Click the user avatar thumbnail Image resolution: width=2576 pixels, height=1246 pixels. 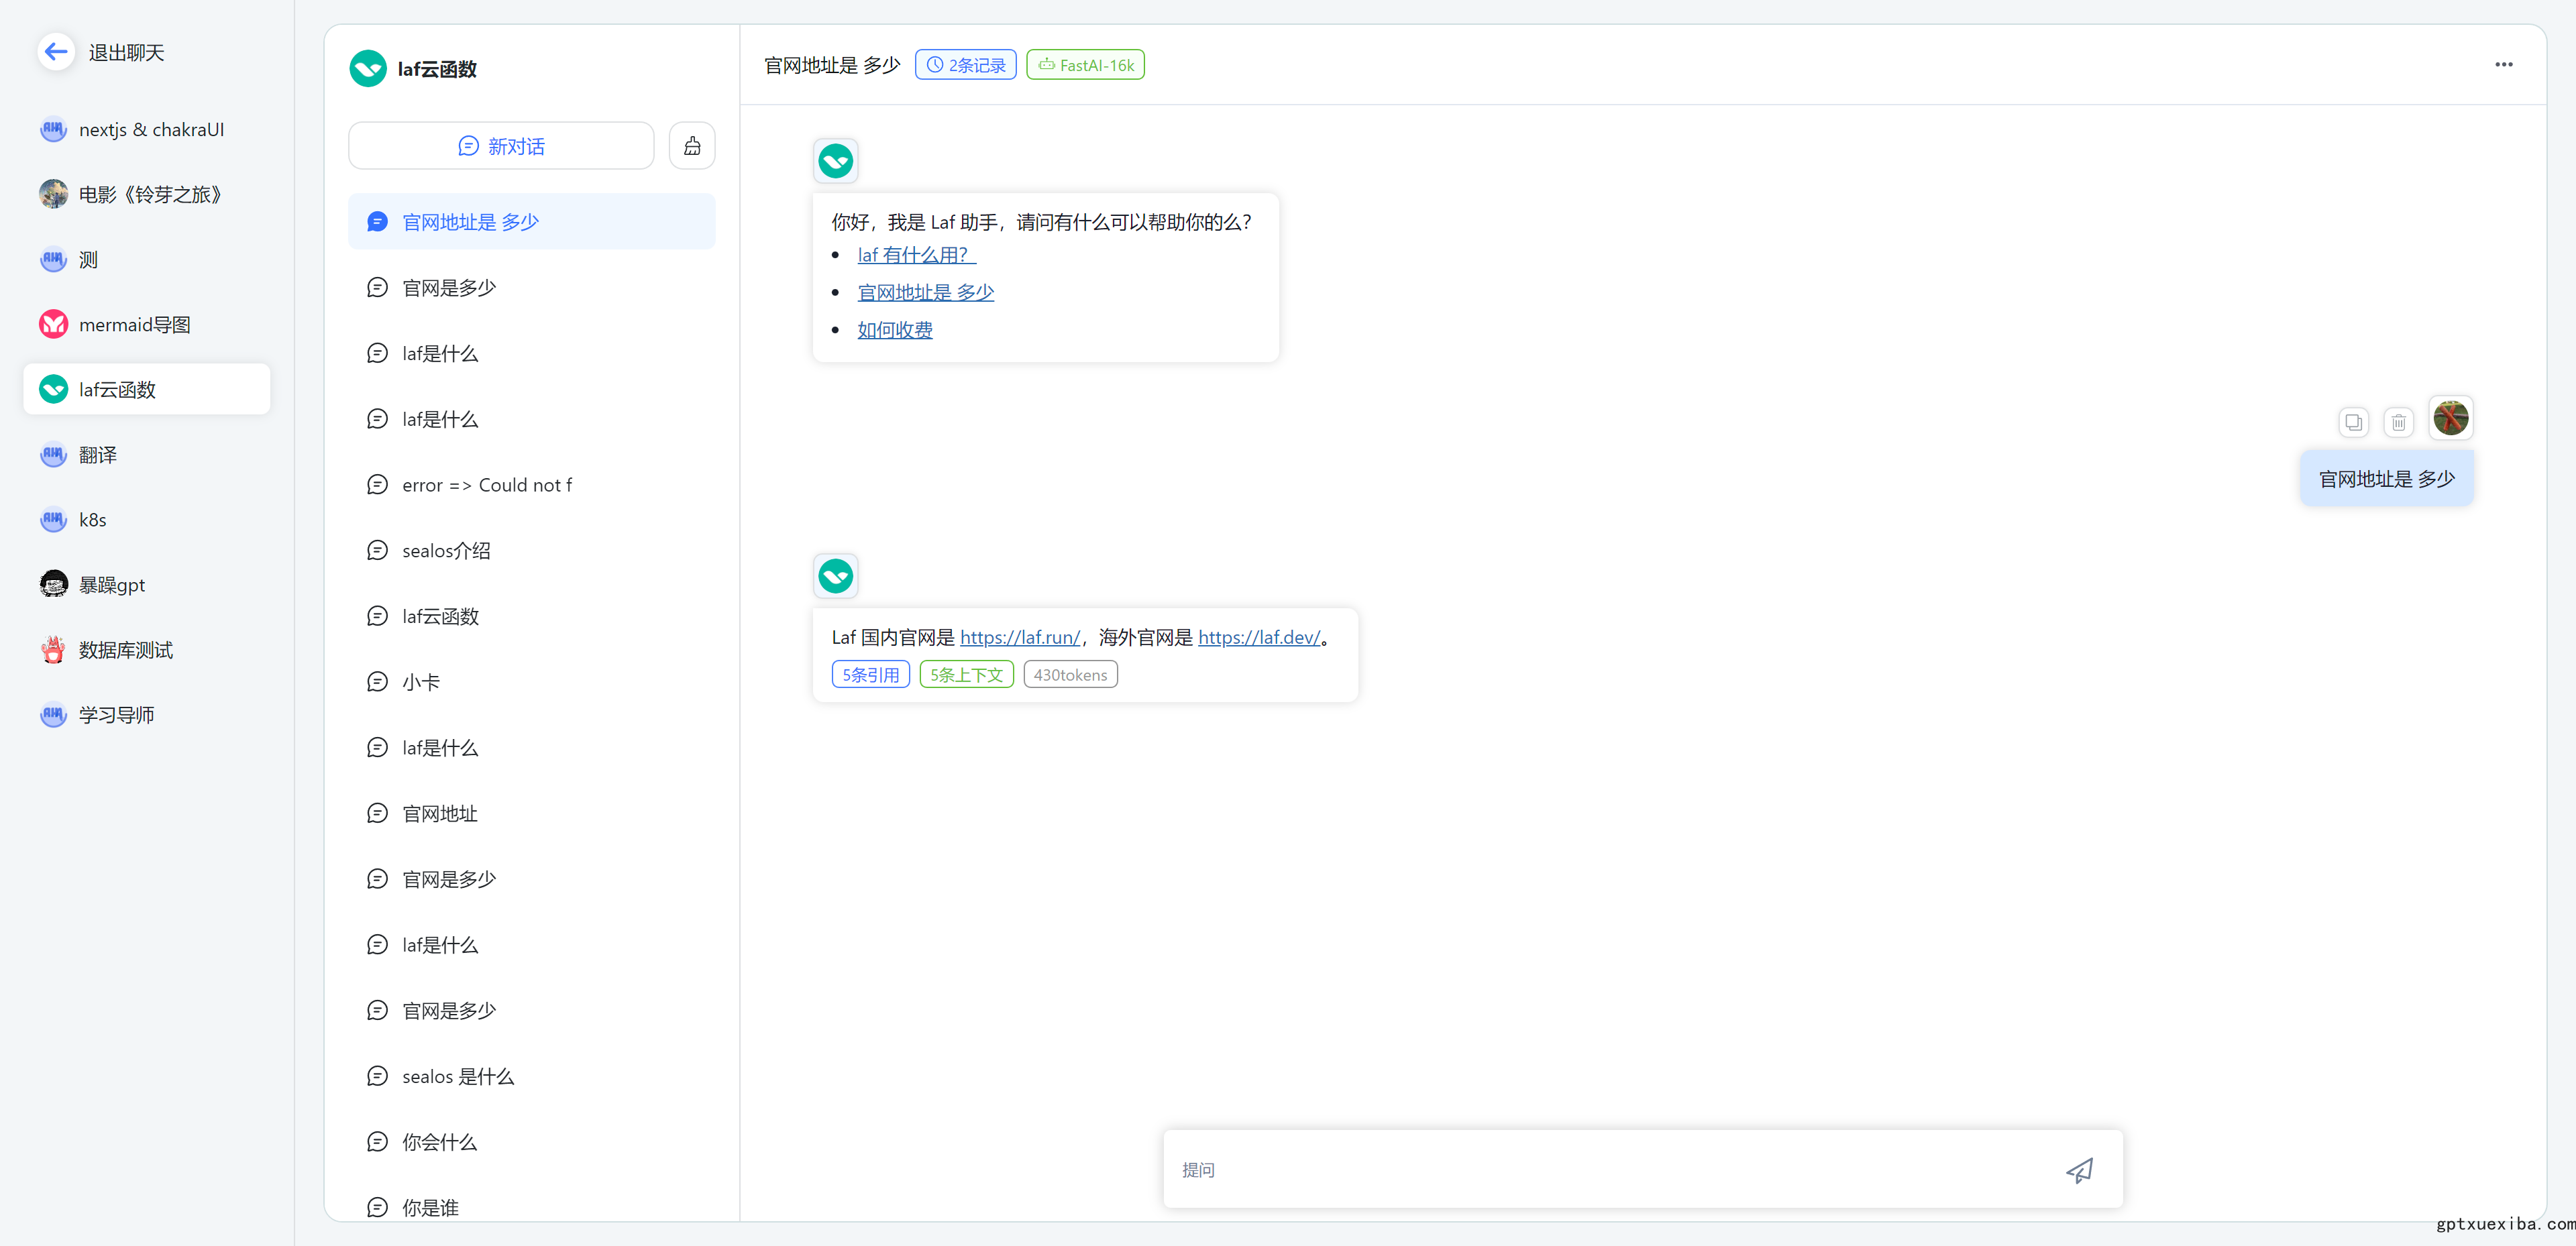pos(2450,418)
